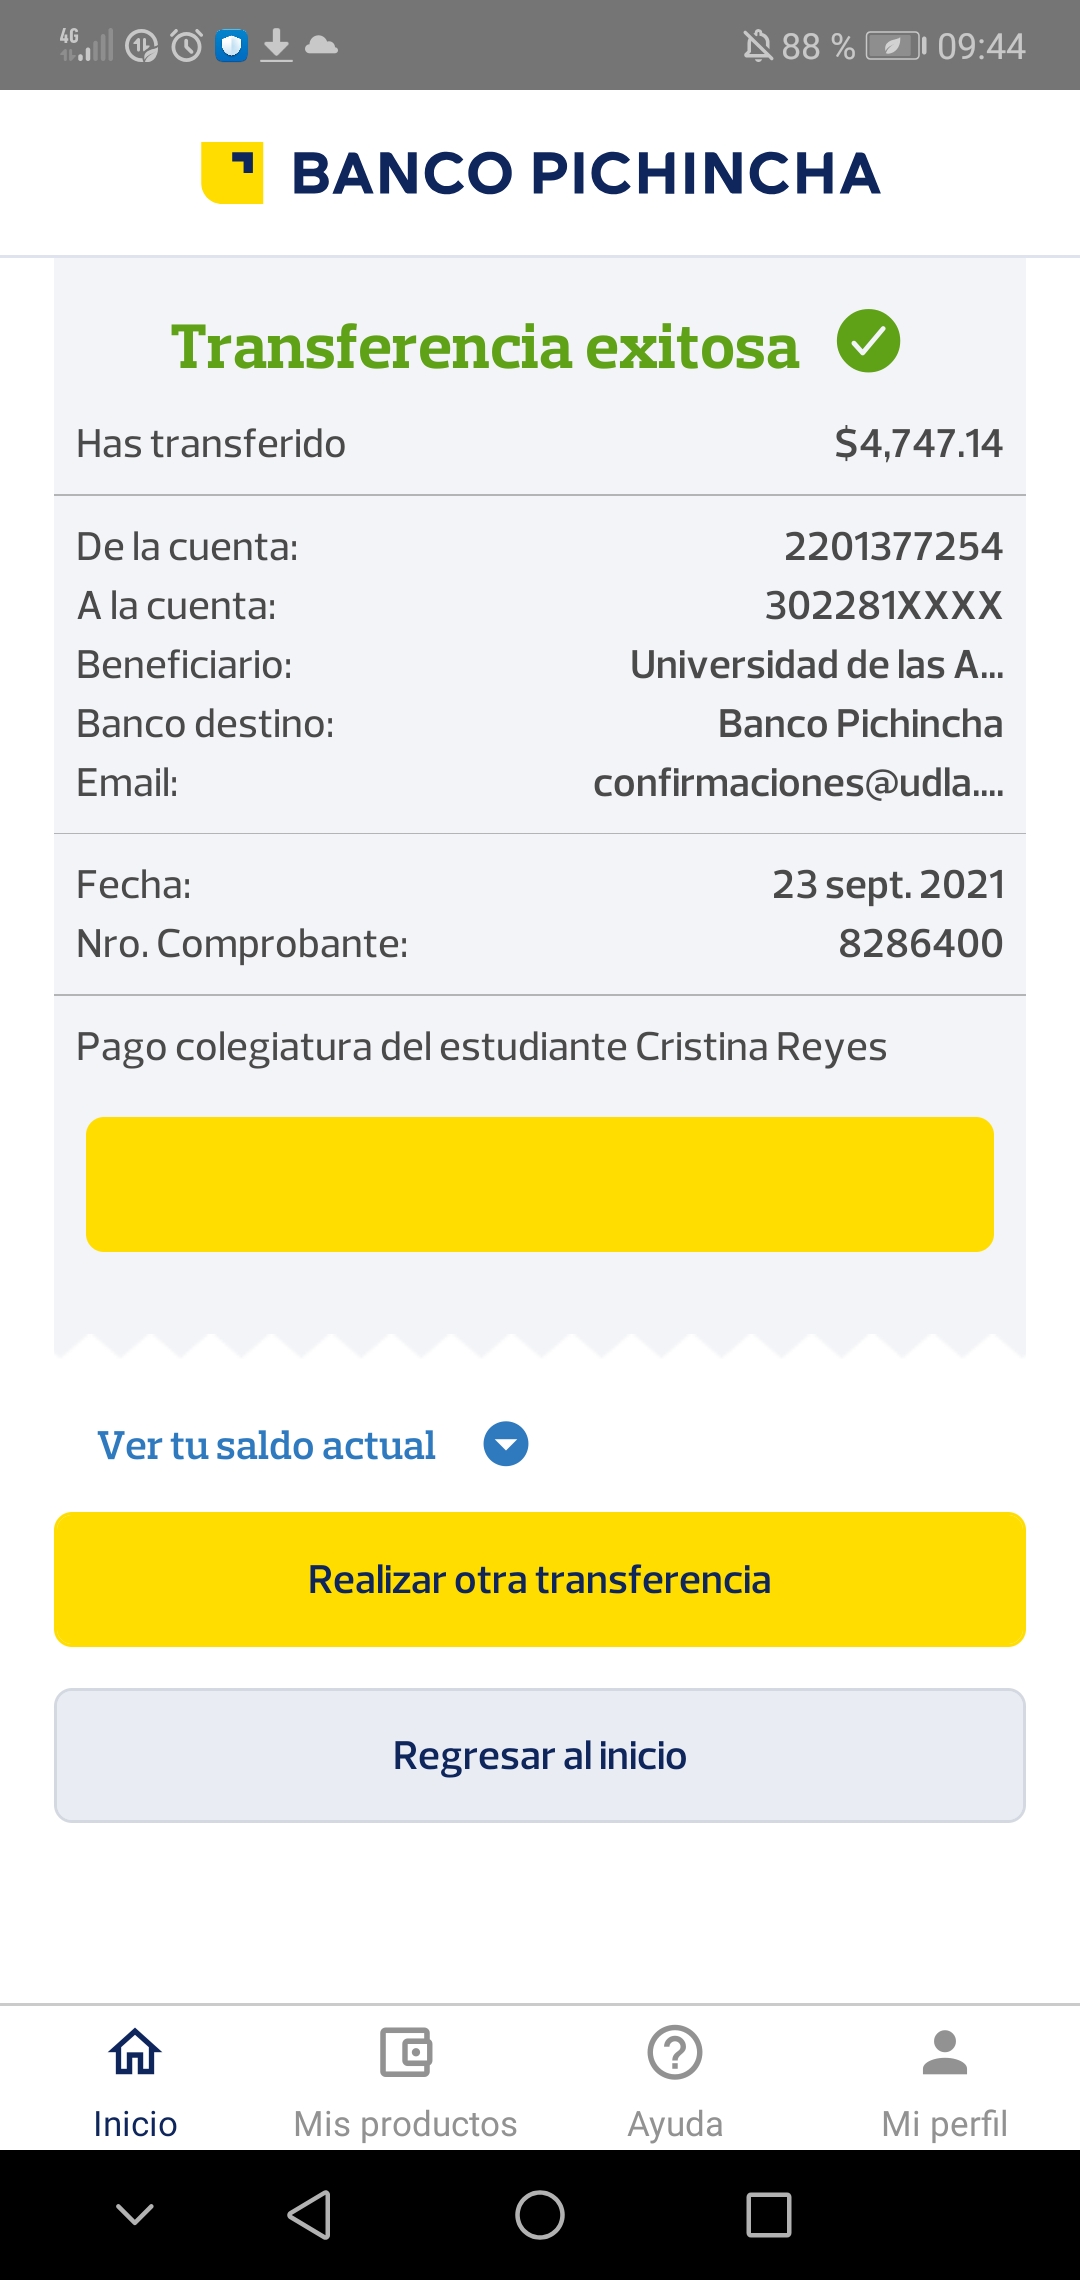Tap the blank yellow button in receipt
The image size is (1080, 2280).
pos(540,1184)
